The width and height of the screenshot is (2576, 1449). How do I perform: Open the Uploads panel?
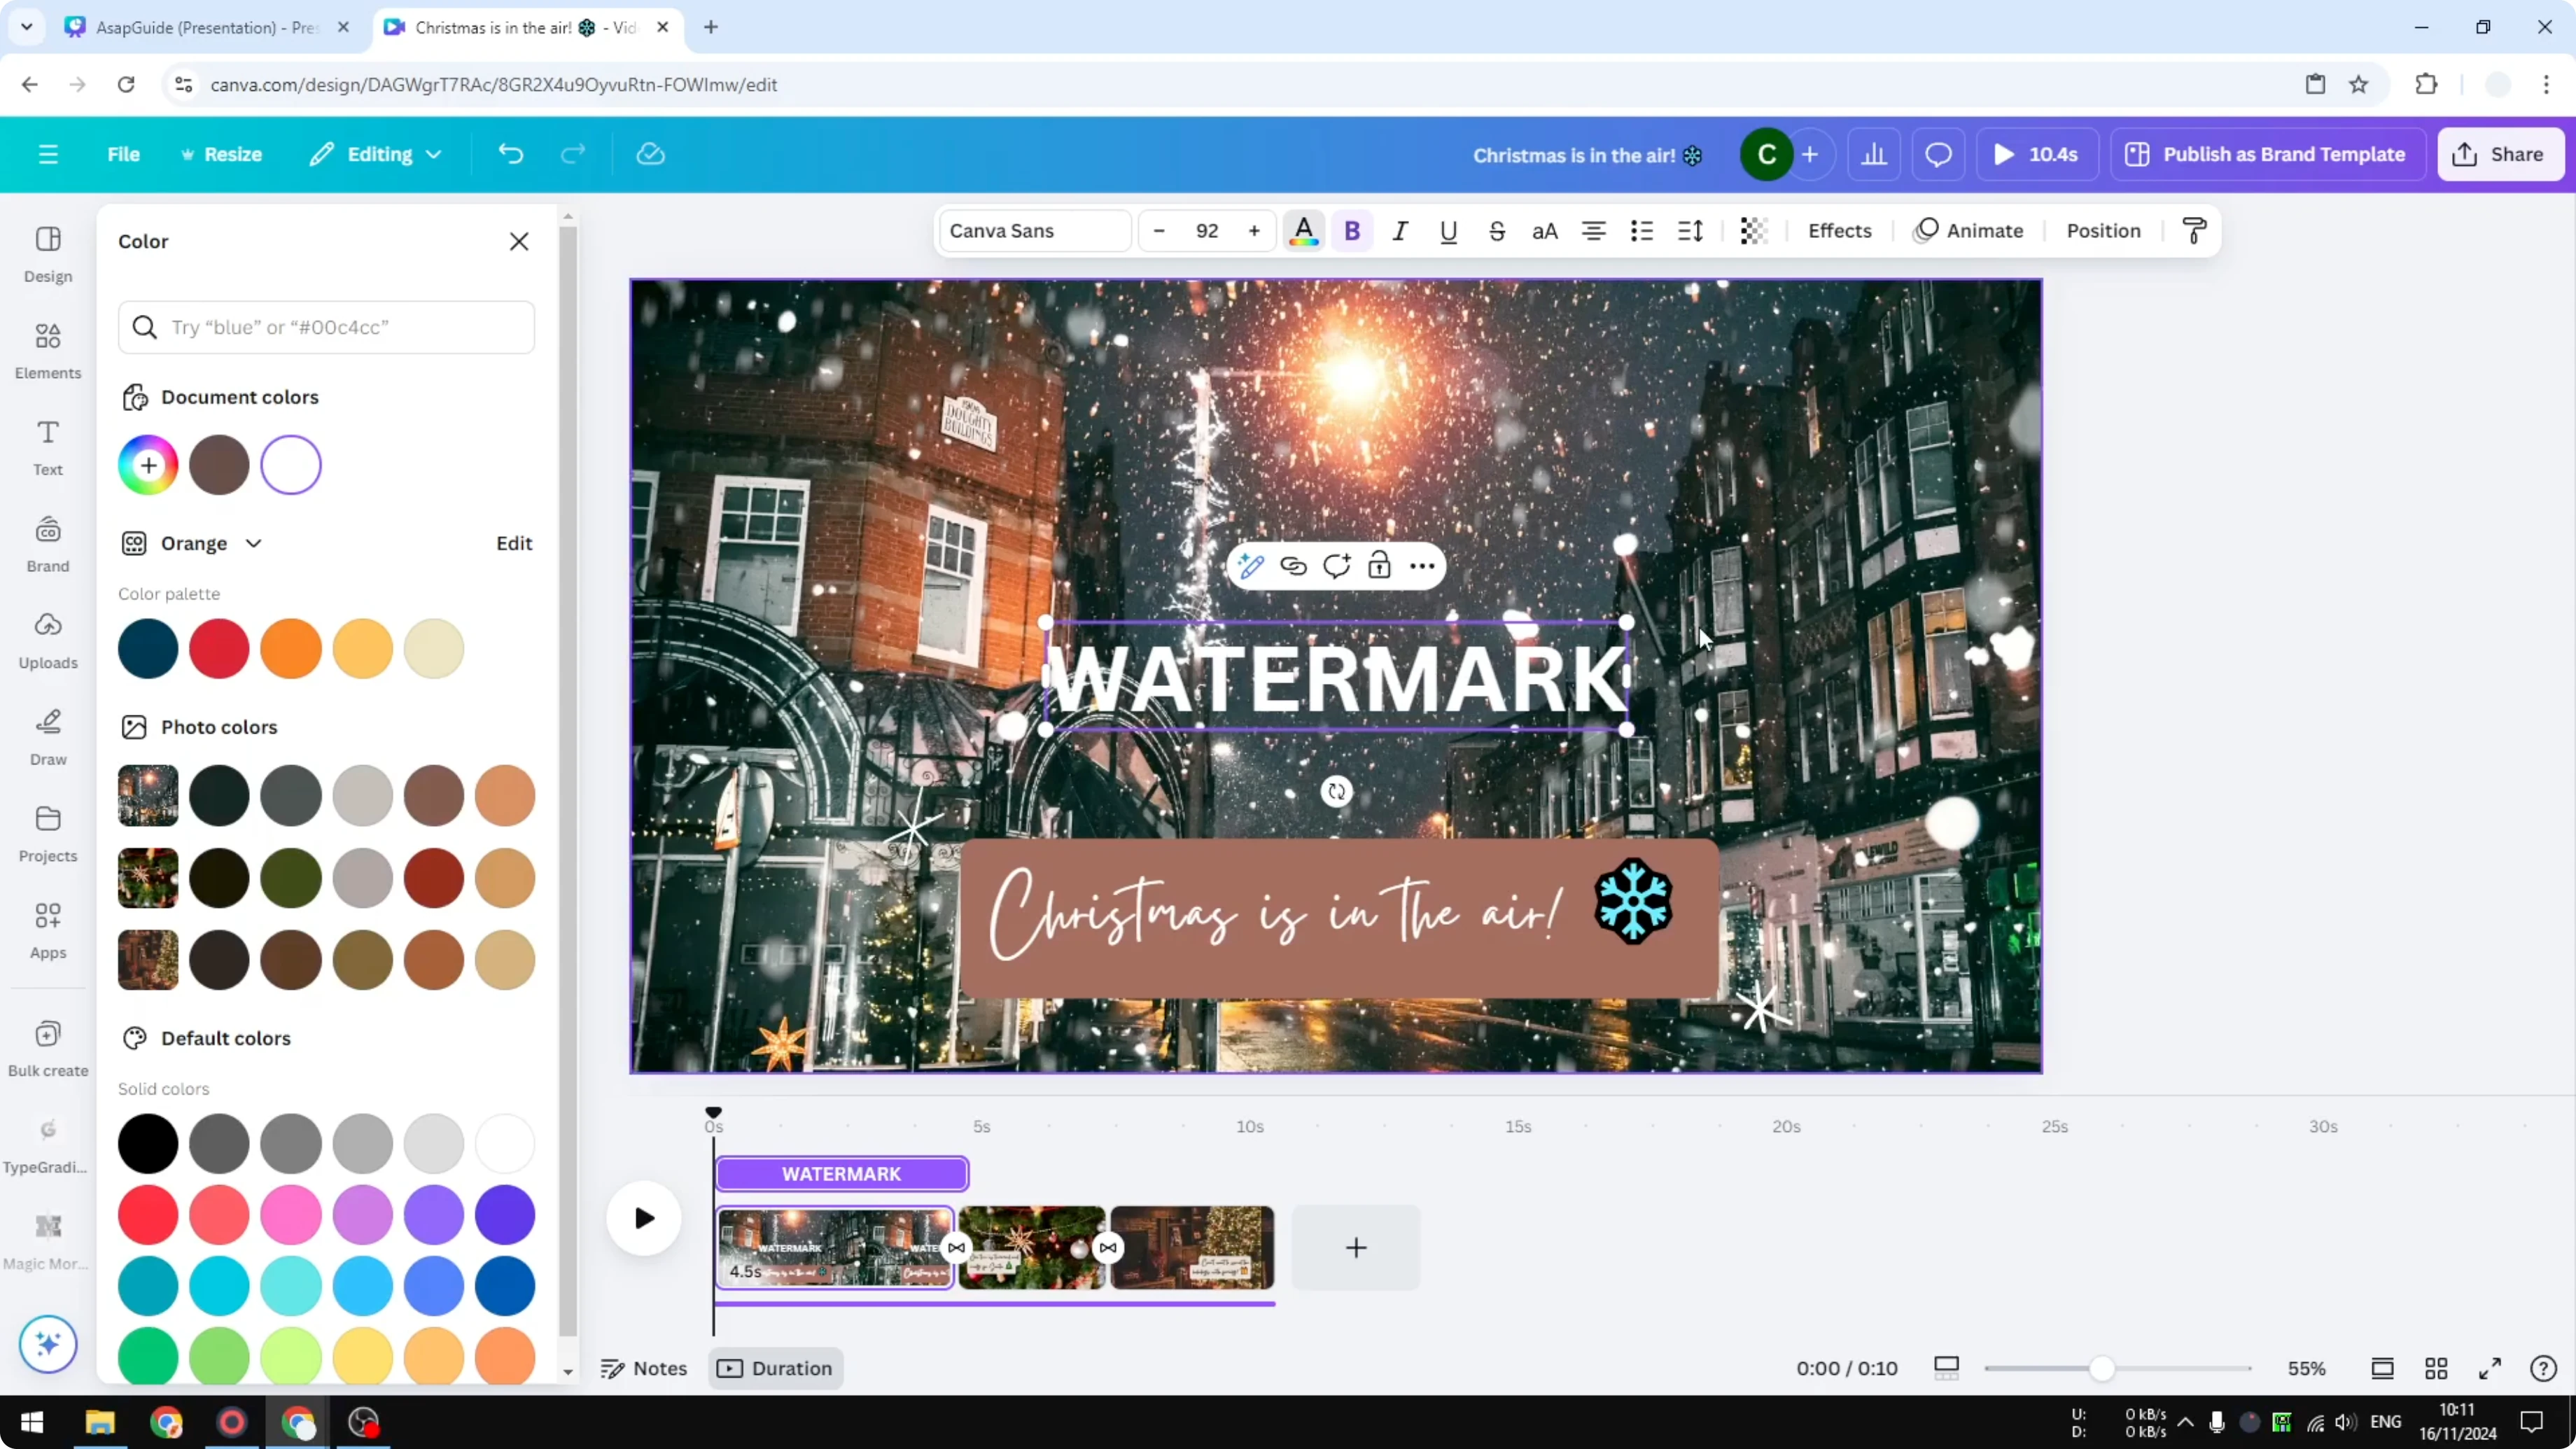tap(46, 639)
